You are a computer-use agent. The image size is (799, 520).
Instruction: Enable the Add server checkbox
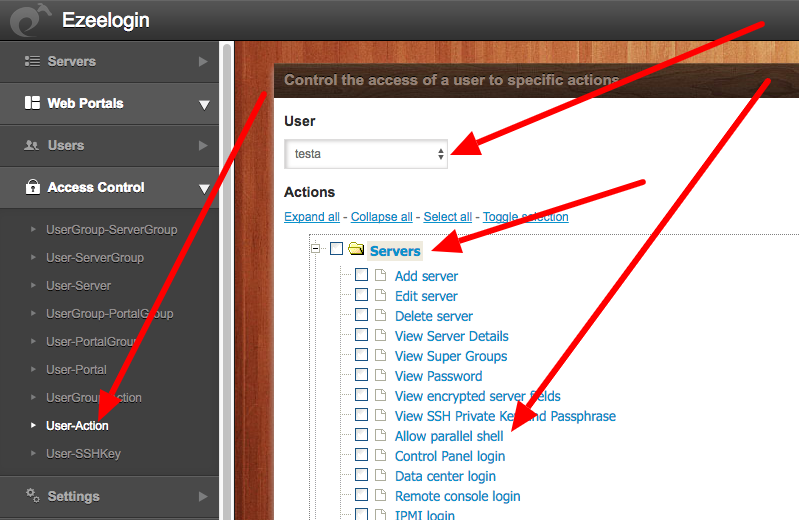(361, 275)
